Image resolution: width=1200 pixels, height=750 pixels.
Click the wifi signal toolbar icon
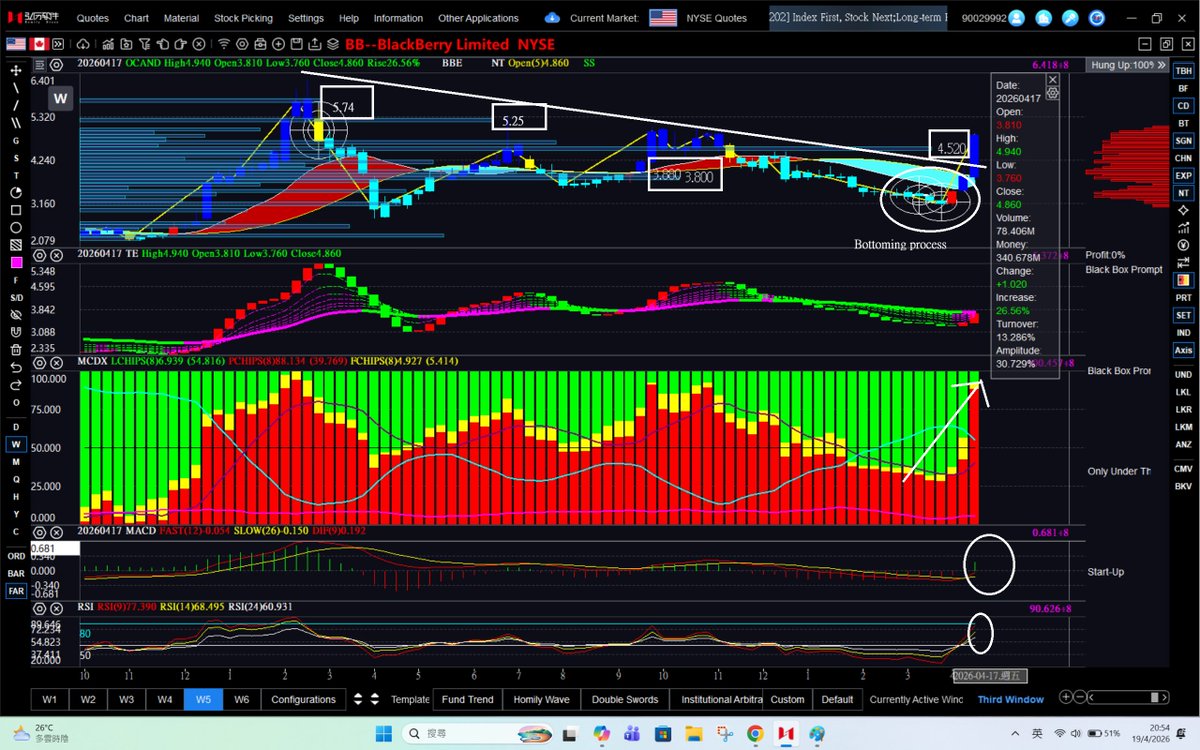(225, 44)
